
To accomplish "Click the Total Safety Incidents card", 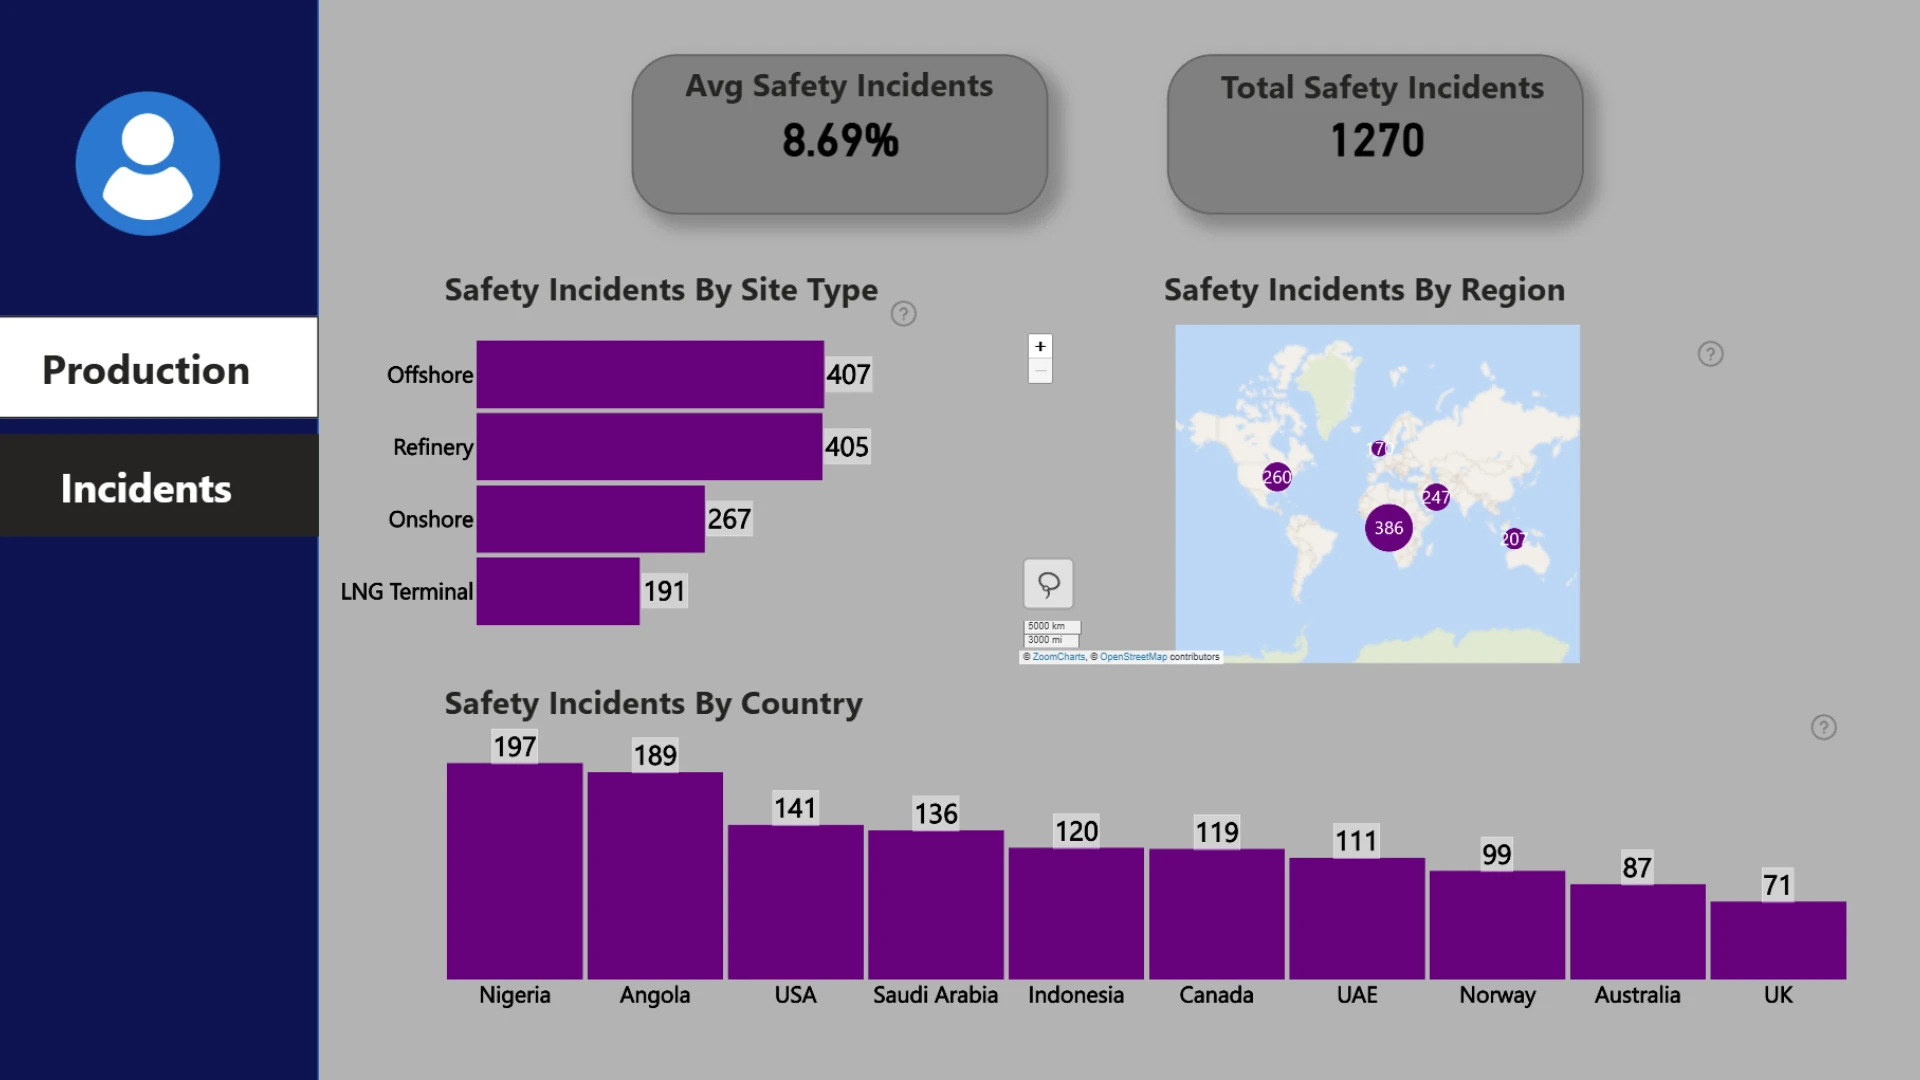I will pos(1375,134).
